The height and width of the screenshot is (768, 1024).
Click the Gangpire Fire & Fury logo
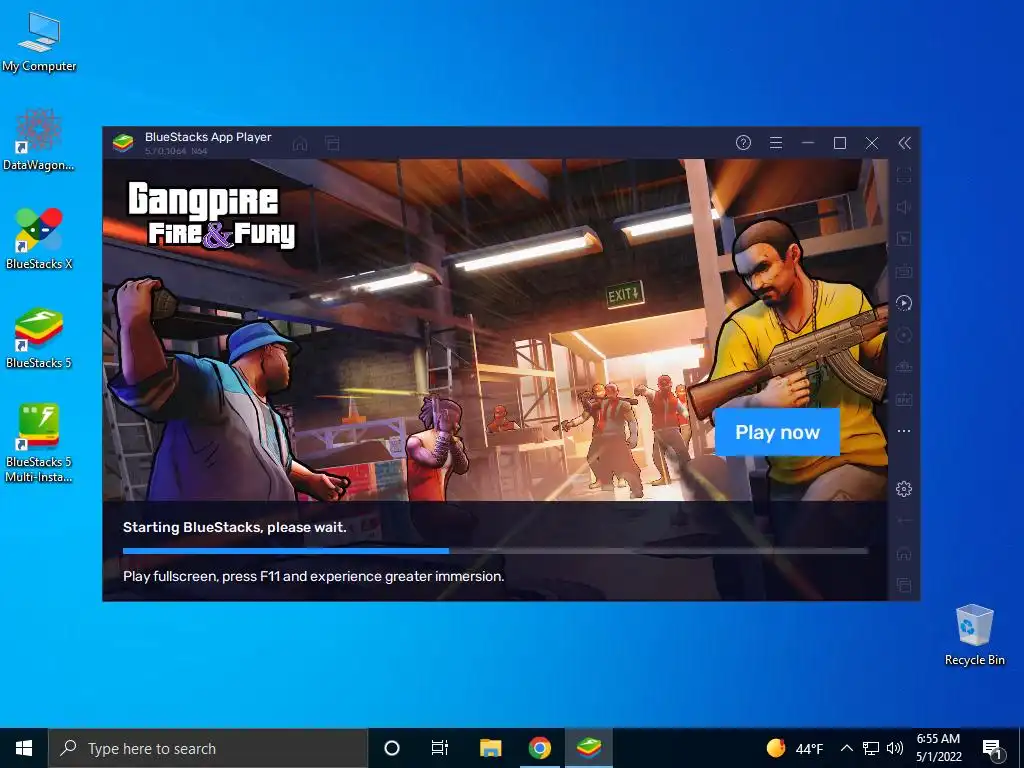211,215
